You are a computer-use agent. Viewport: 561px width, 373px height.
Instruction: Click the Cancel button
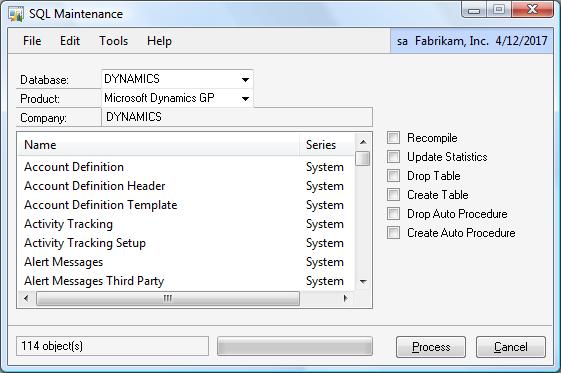tap(511, 347)
